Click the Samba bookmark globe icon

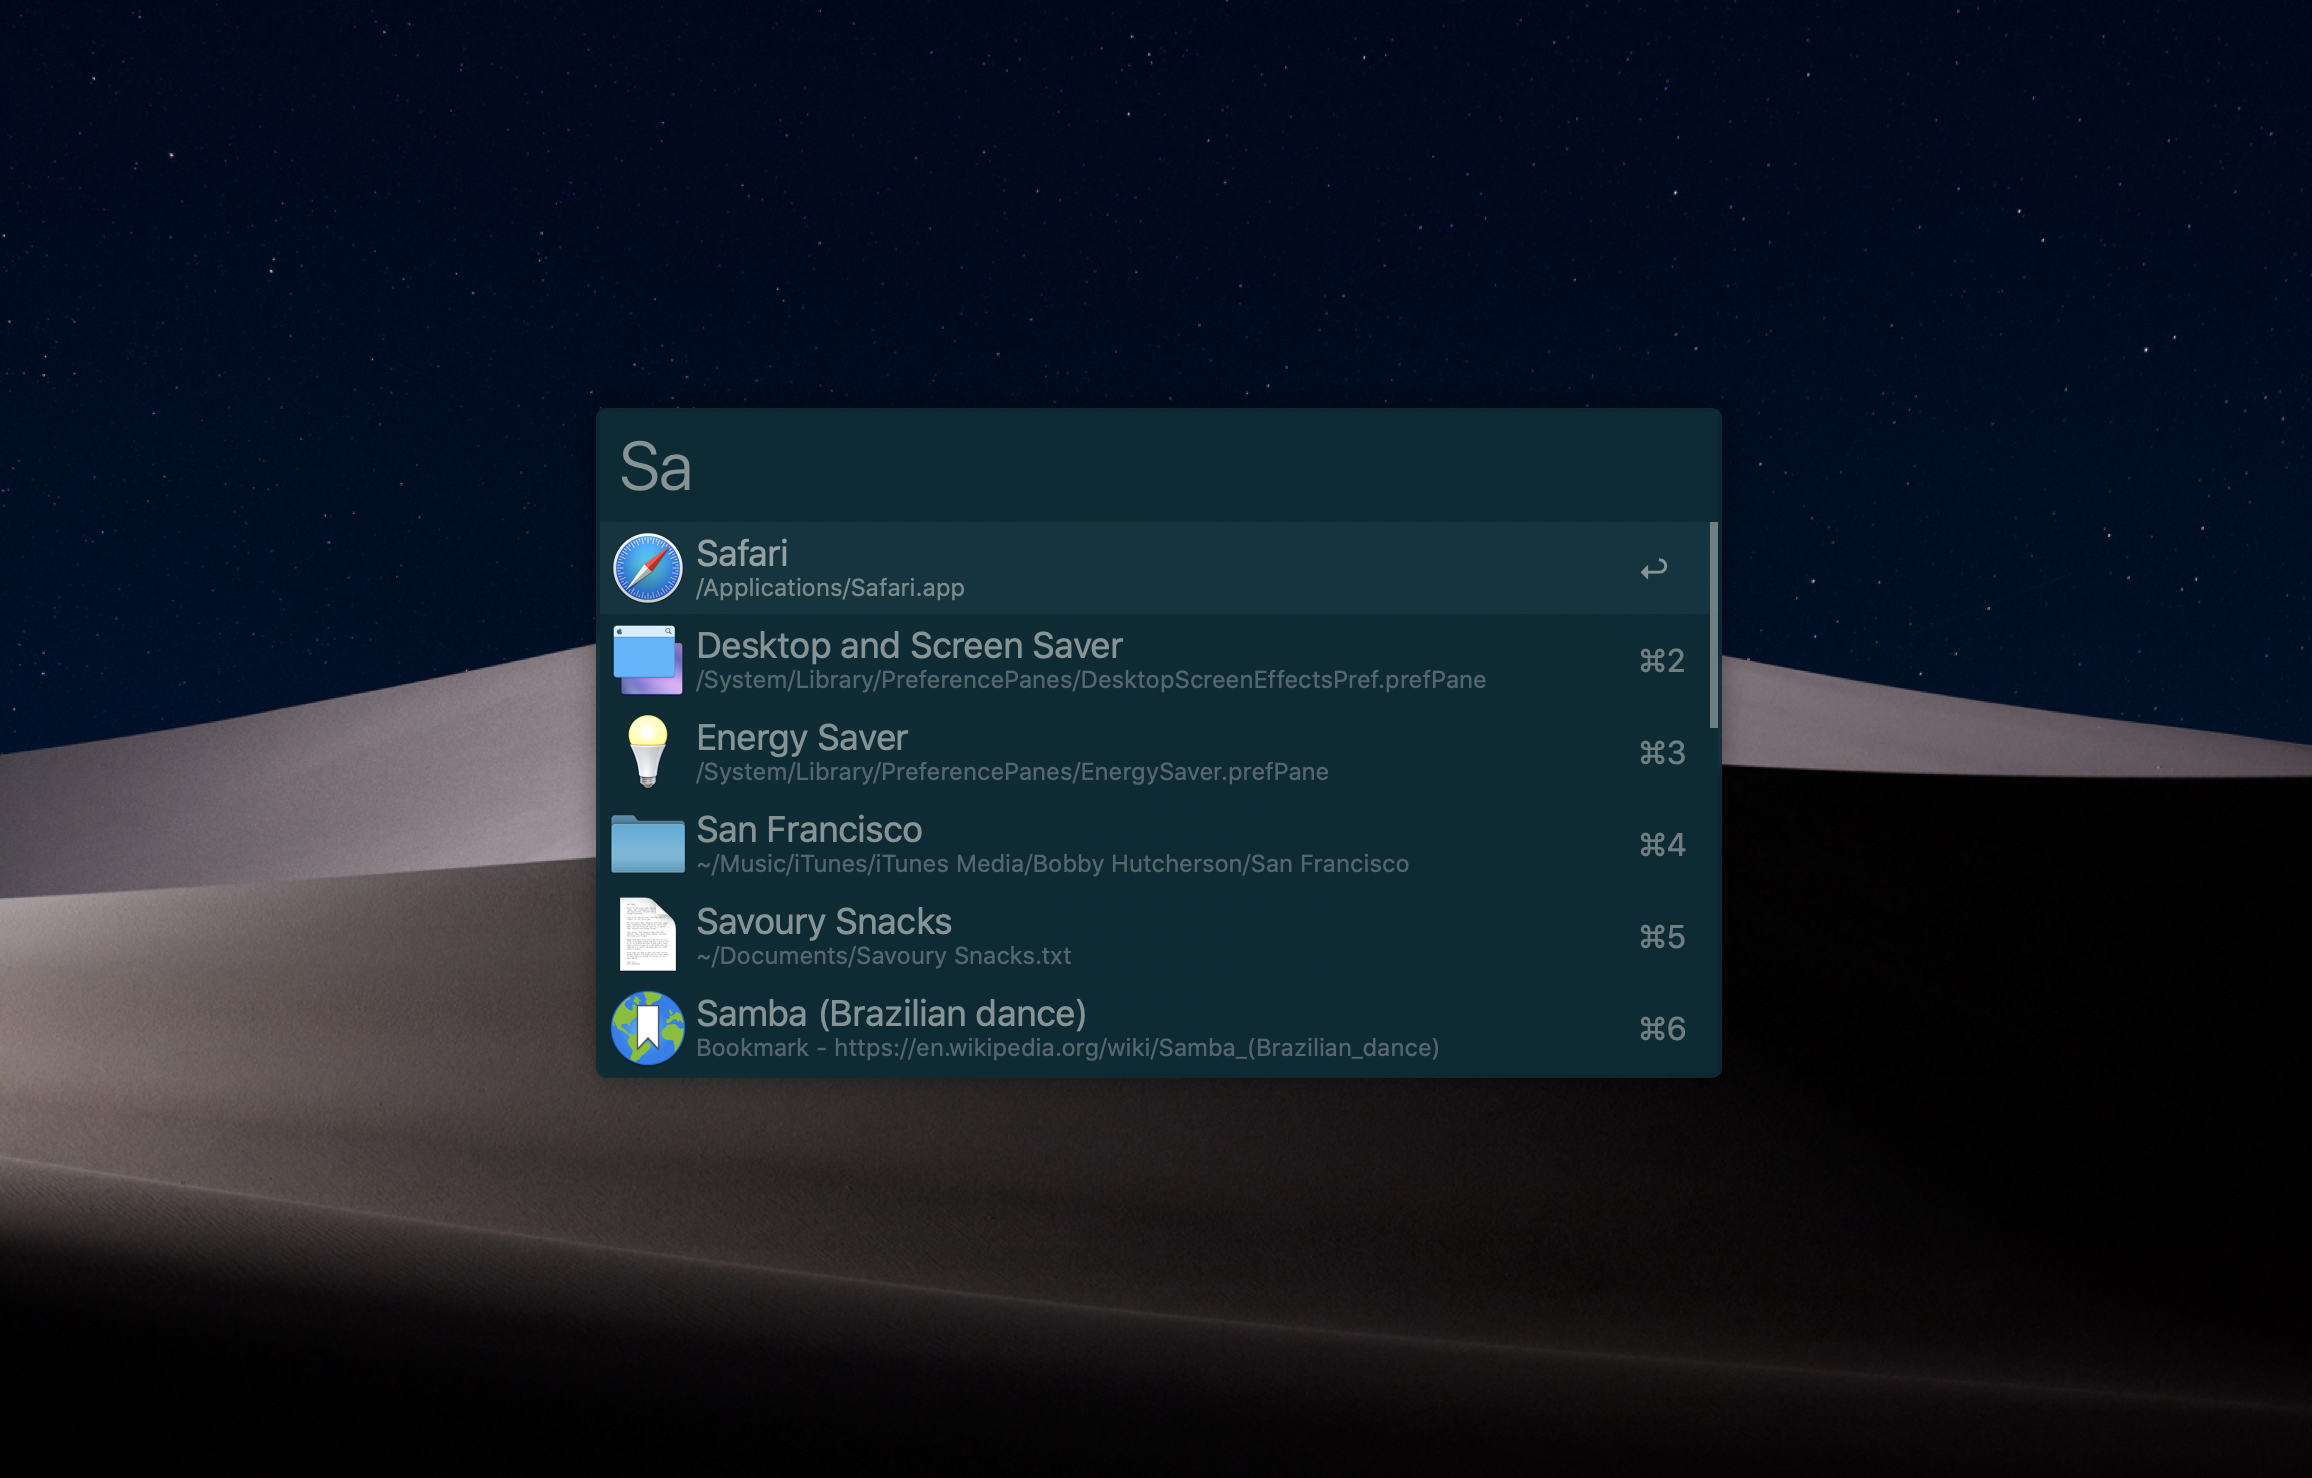(x=647, y=1028)
